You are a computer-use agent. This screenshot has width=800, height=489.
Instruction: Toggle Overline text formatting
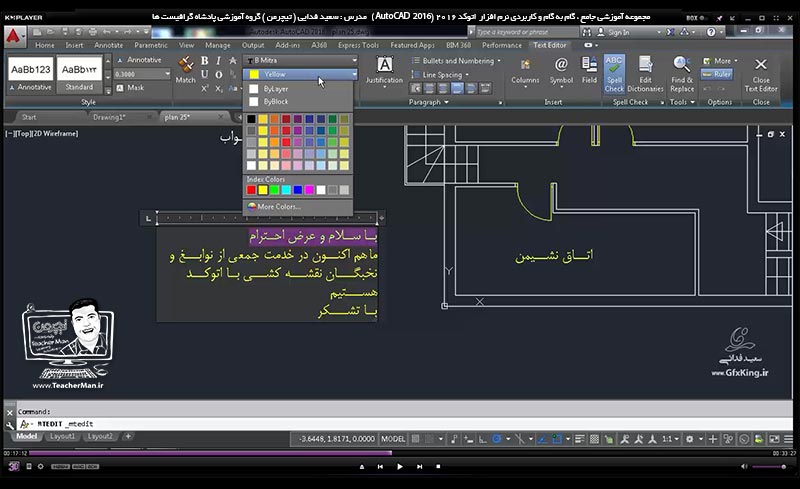click(x=218, y=75)
